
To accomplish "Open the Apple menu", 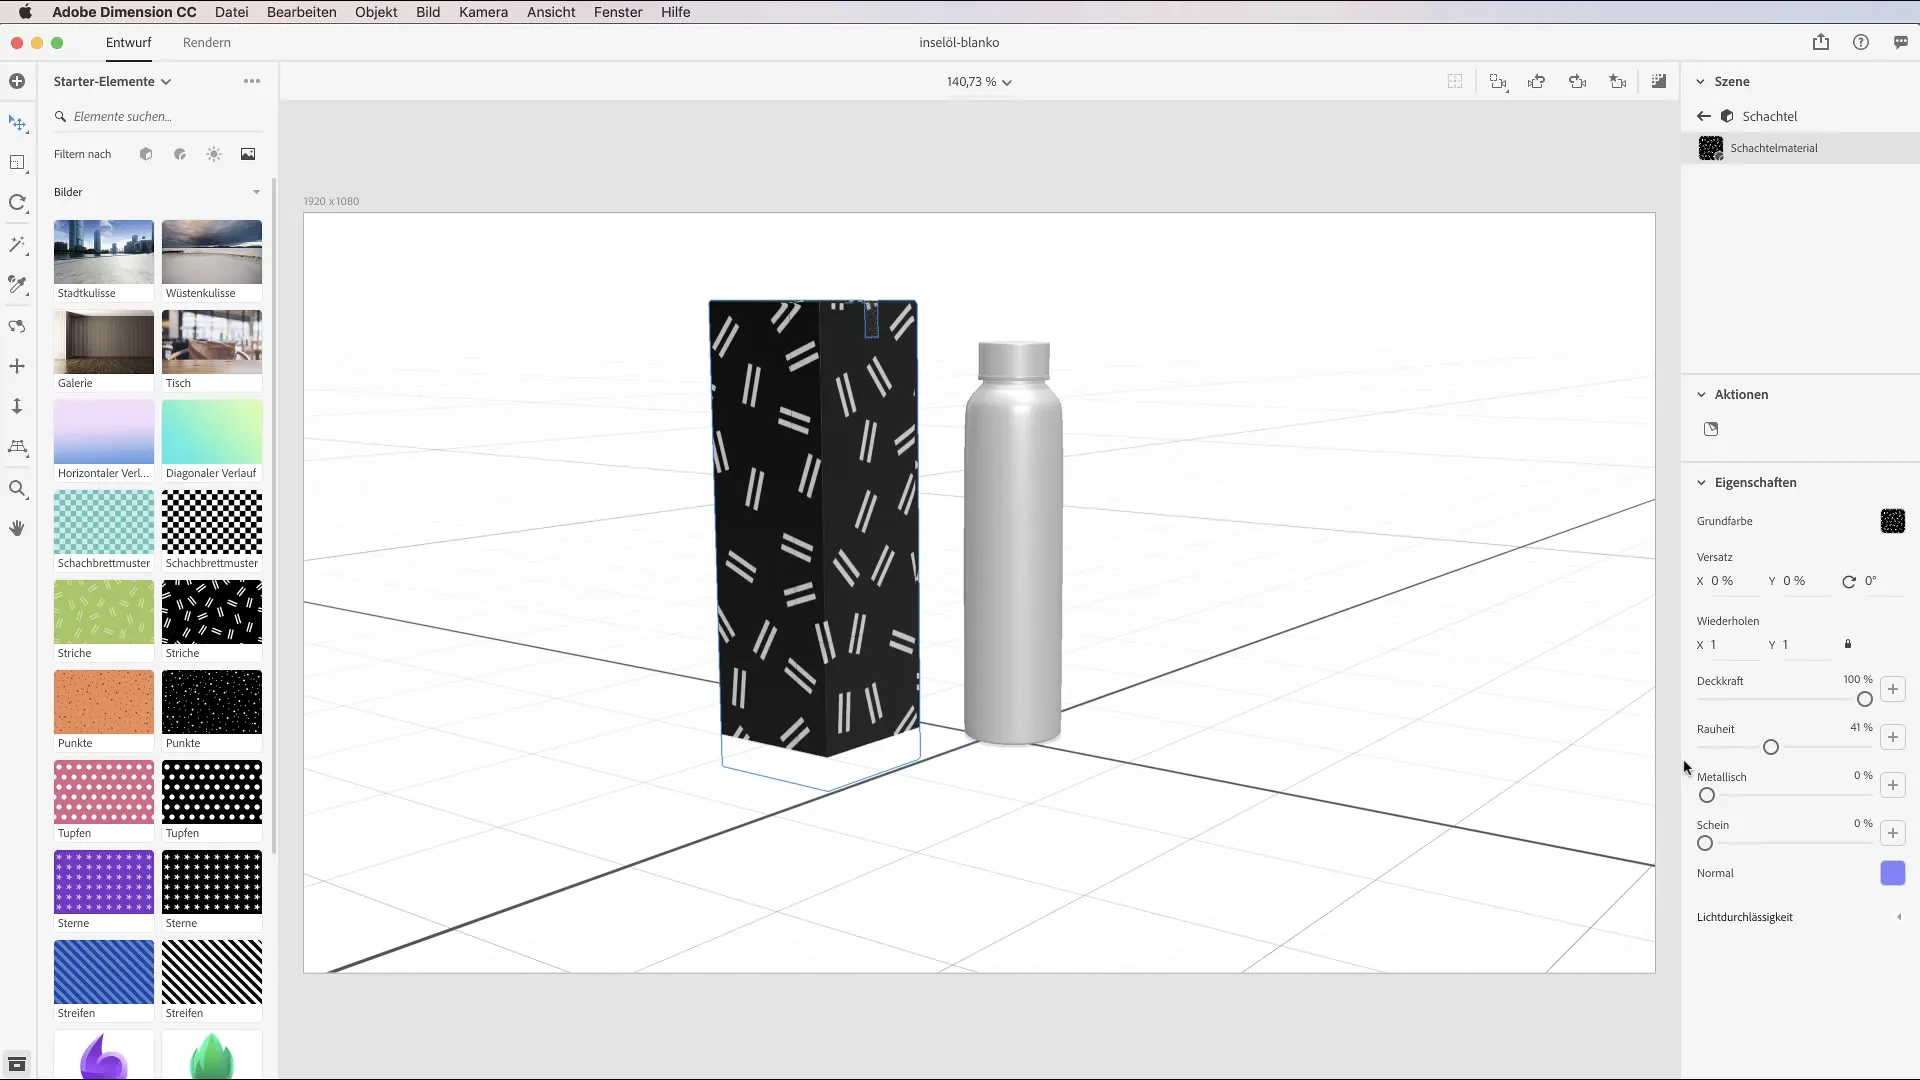I will 25,12.
